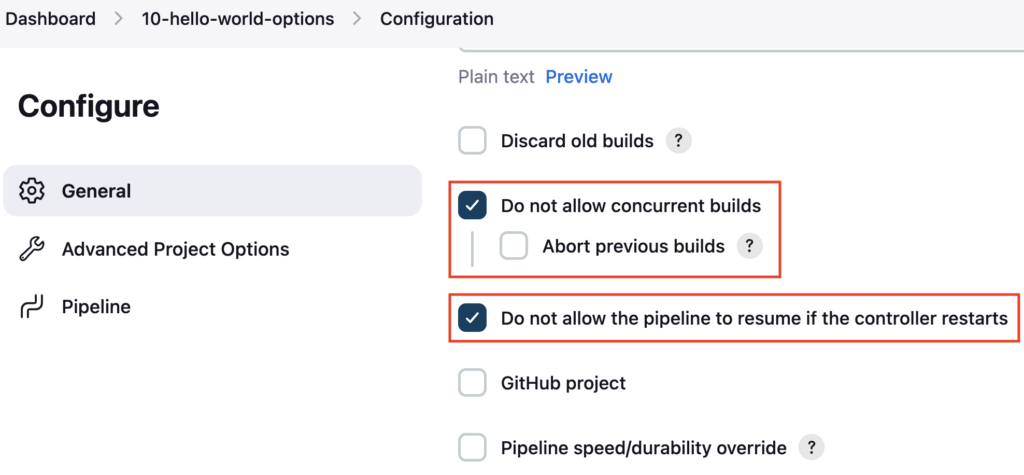The height and width of the screenshot is (475, 1024).
Task: Click the Pipeline icon in sidebar
Action: (31, 306)
